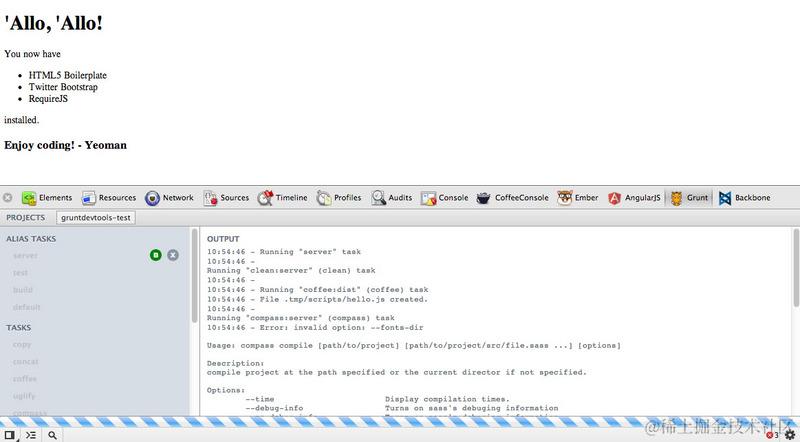This screenshot has height=442, width=800.
Task: Run the concat task
Action: coord(26,361)
